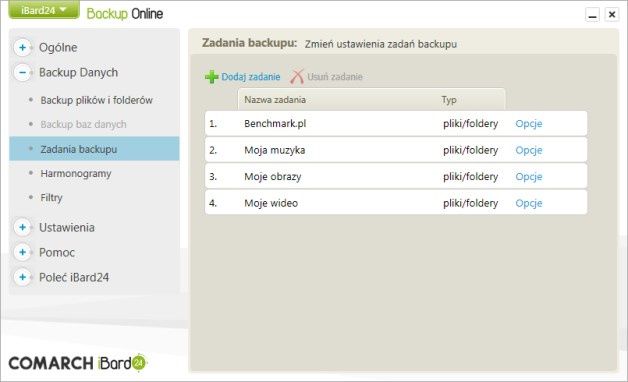Click pliki/foldery type in Moje wideo row
Screen dimensions: 628x382
coord(470,203)
